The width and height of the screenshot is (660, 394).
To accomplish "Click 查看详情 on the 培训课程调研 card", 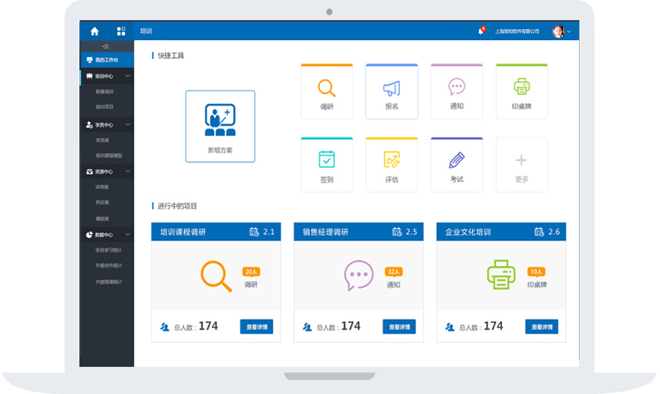I will [256, 327].
